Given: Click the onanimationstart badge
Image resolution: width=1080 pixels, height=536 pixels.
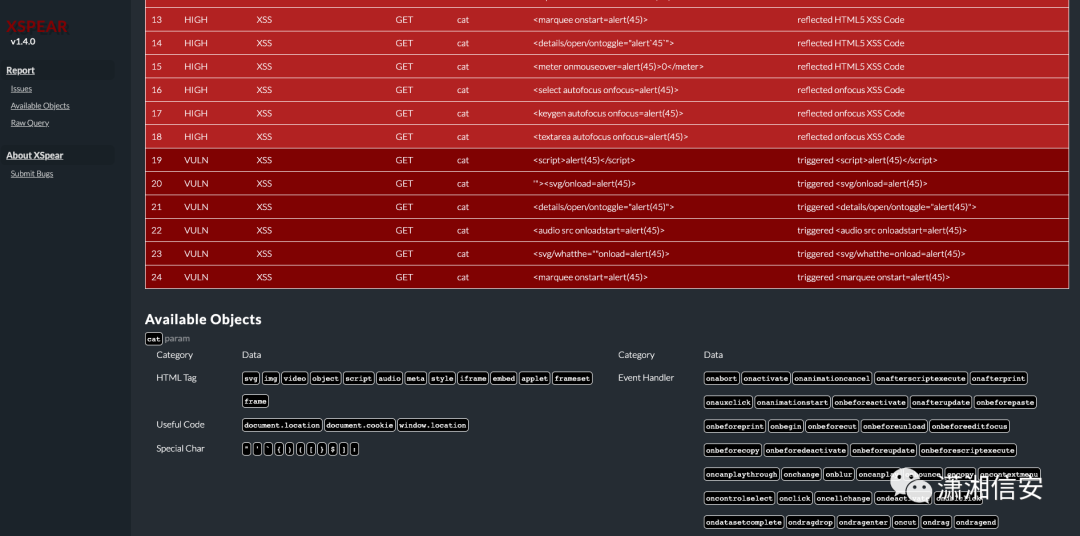Looking at the screenshot, I should pyautogui.click(x=792, y=402).
